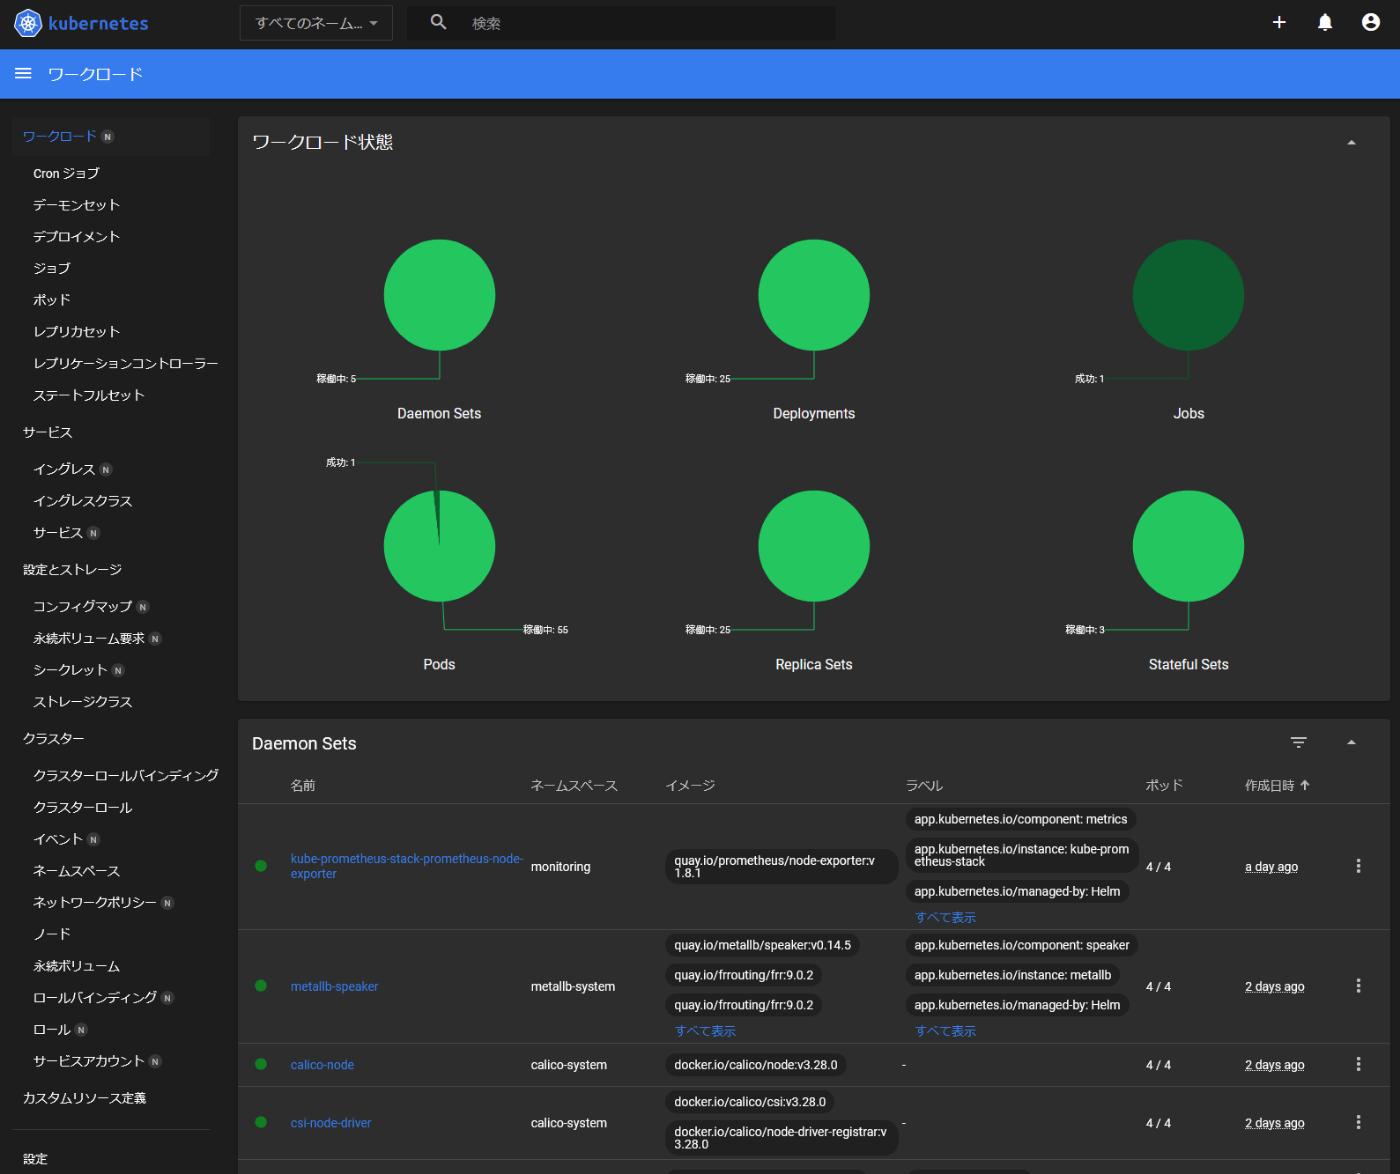The height and width of the screenshot is (1174, 1400).
Task: Click the Stateful Sets pie chart
Action: pos(1188,546)
